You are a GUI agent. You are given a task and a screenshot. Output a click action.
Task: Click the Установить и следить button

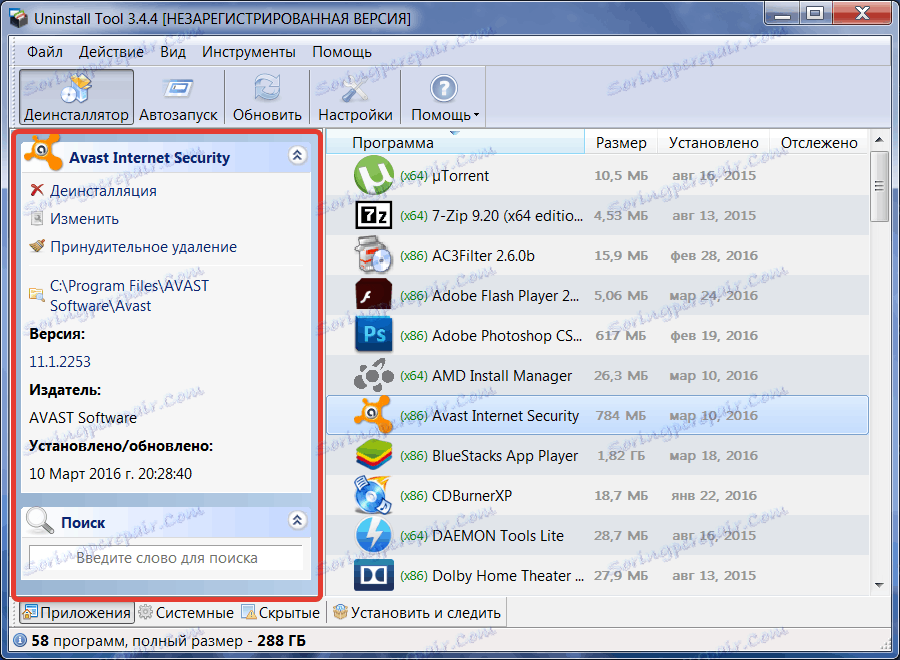(417, 612)
